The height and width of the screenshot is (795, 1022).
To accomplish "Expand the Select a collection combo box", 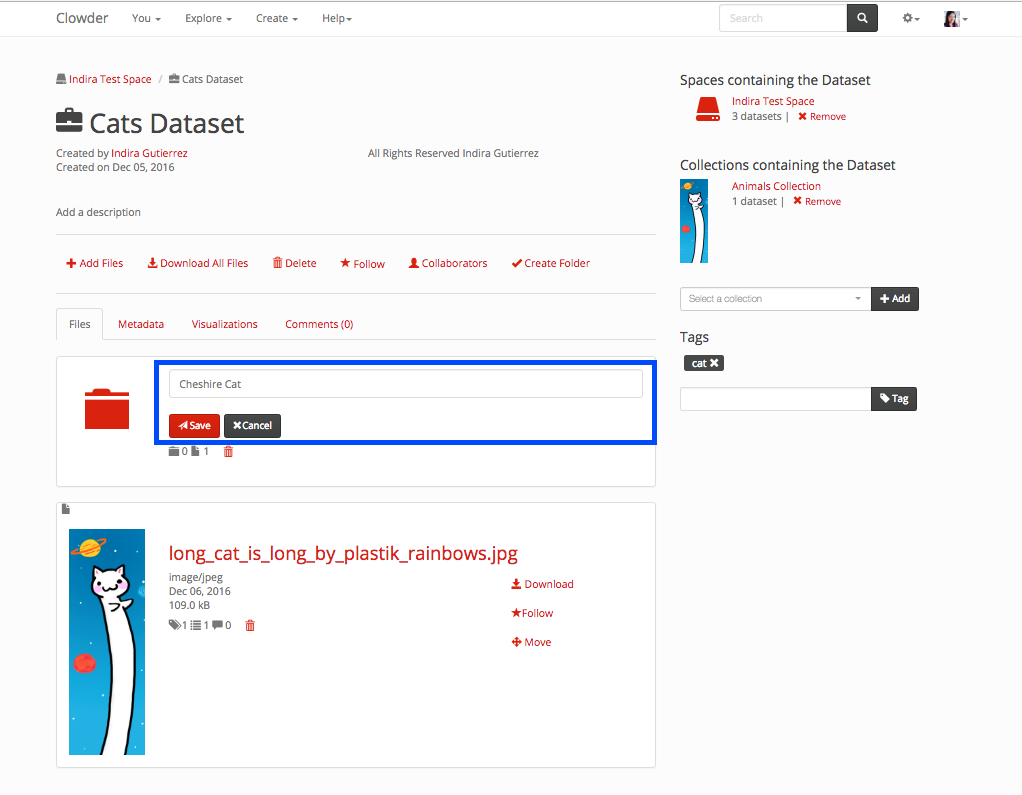I will click(775, 298).
